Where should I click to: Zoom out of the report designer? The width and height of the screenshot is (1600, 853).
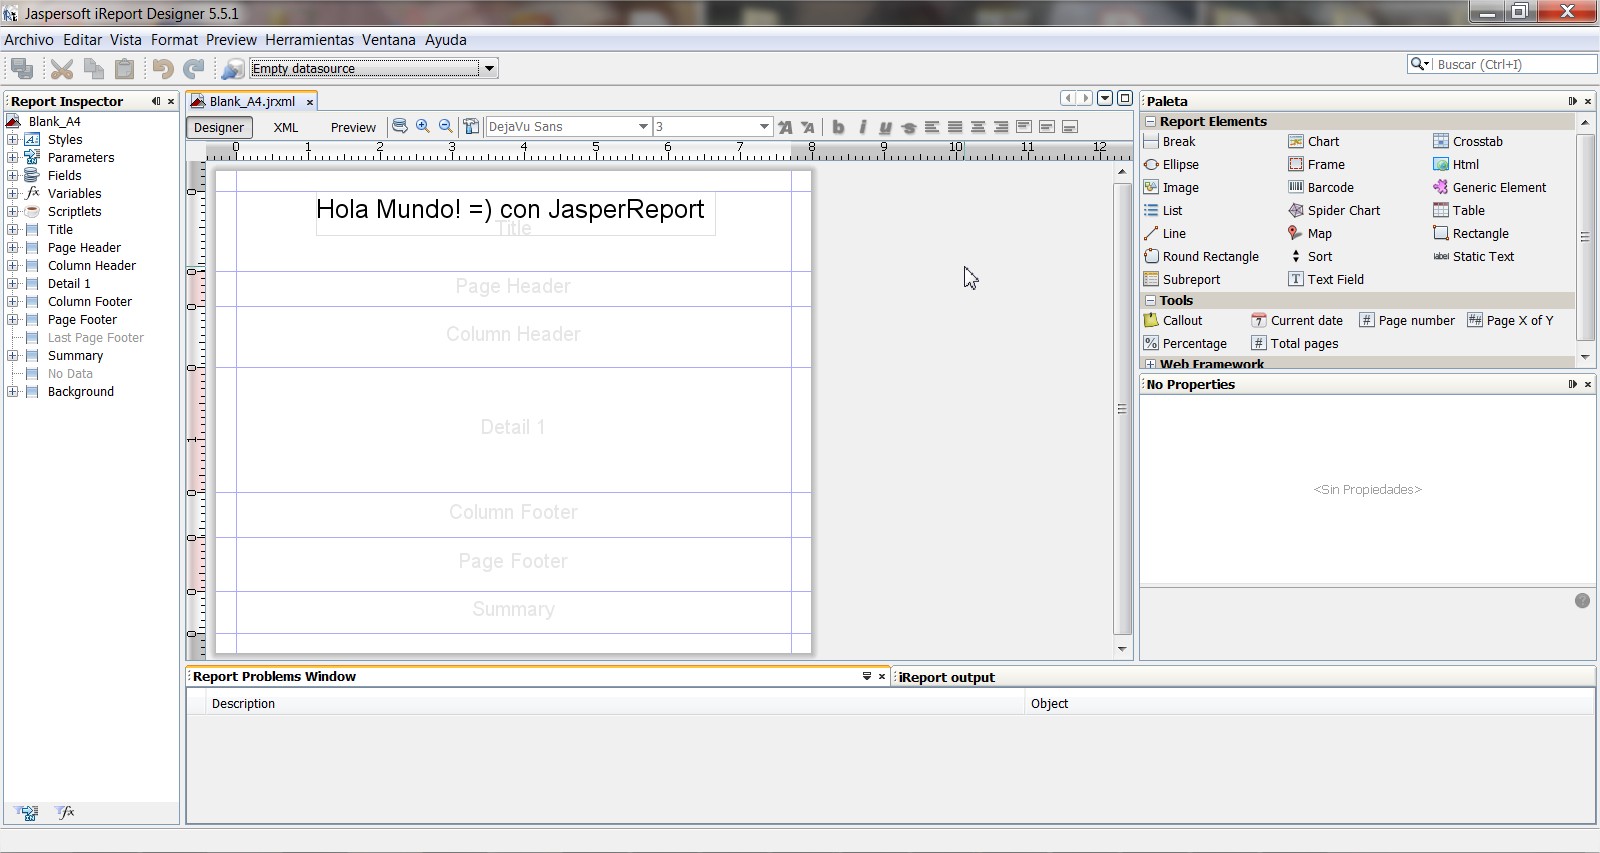(446, 126)
